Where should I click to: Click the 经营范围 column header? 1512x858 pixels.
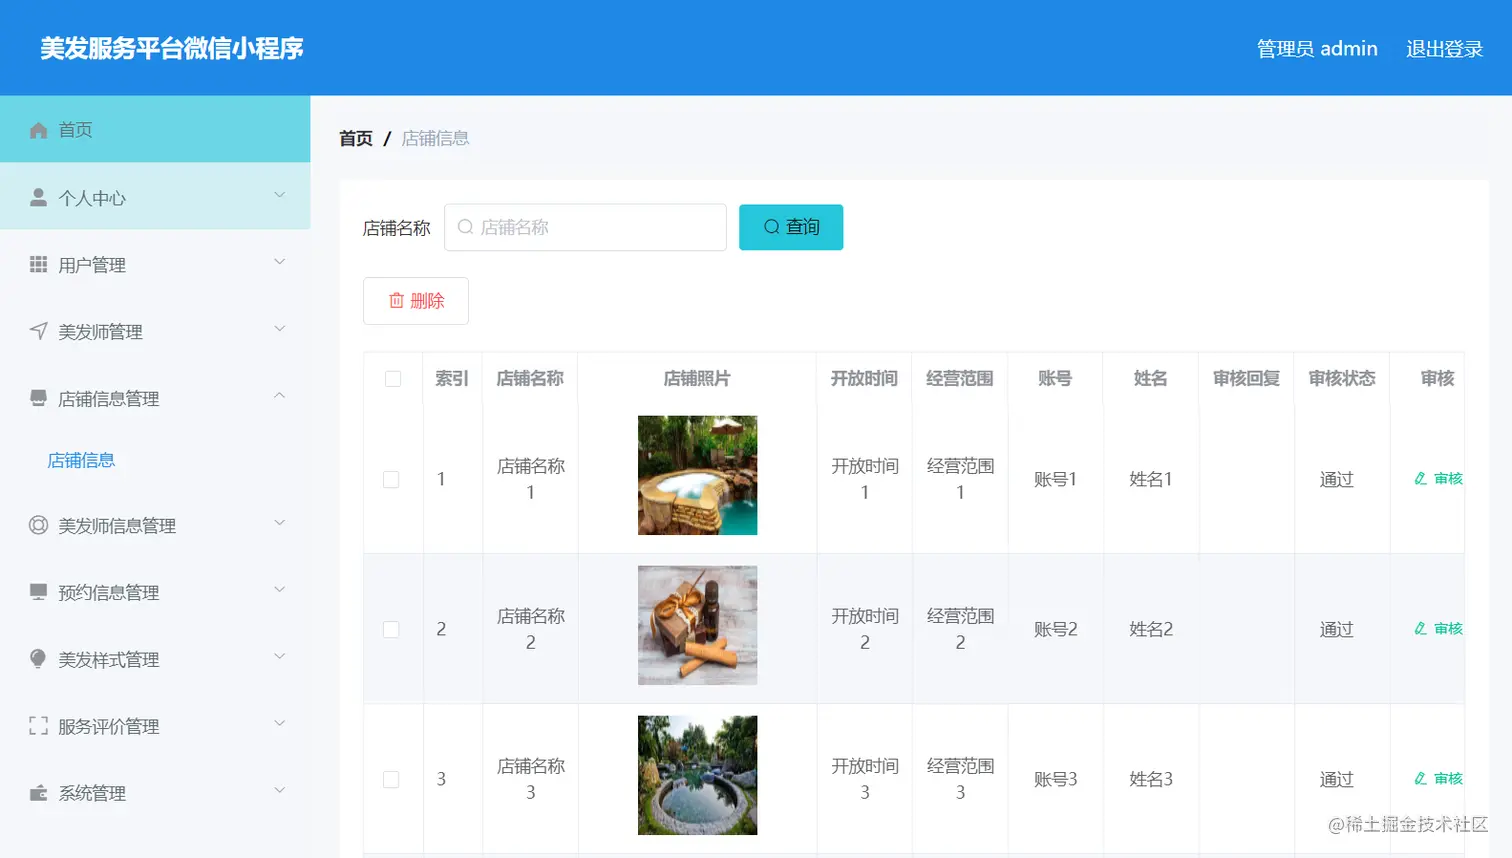pos(960,378)
